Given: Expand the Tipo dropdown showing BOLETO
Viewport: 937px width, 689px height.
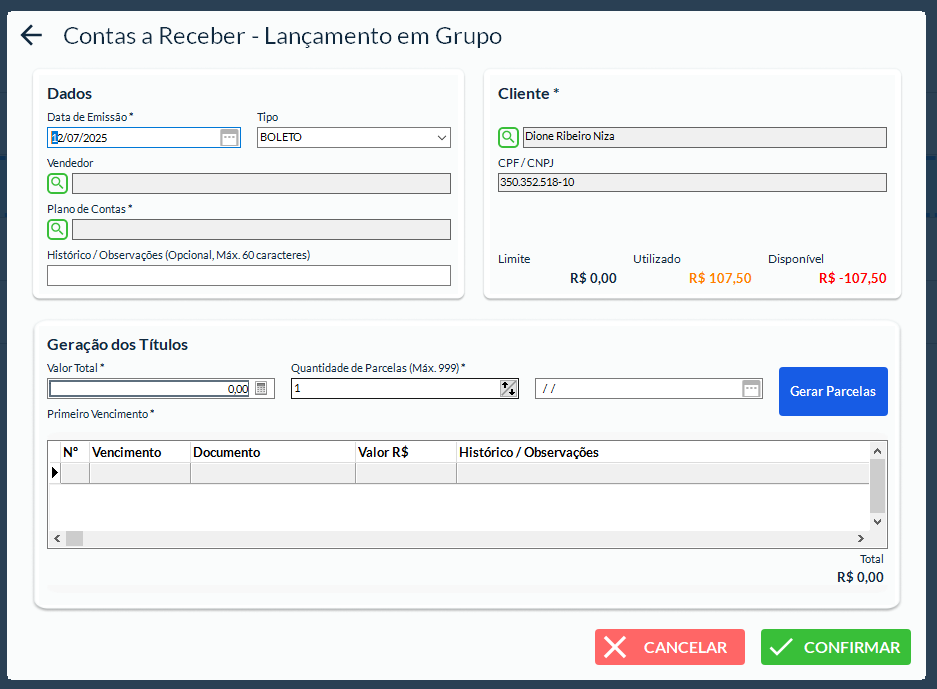Looking at the screenshot, I should (x=441, y=137).
